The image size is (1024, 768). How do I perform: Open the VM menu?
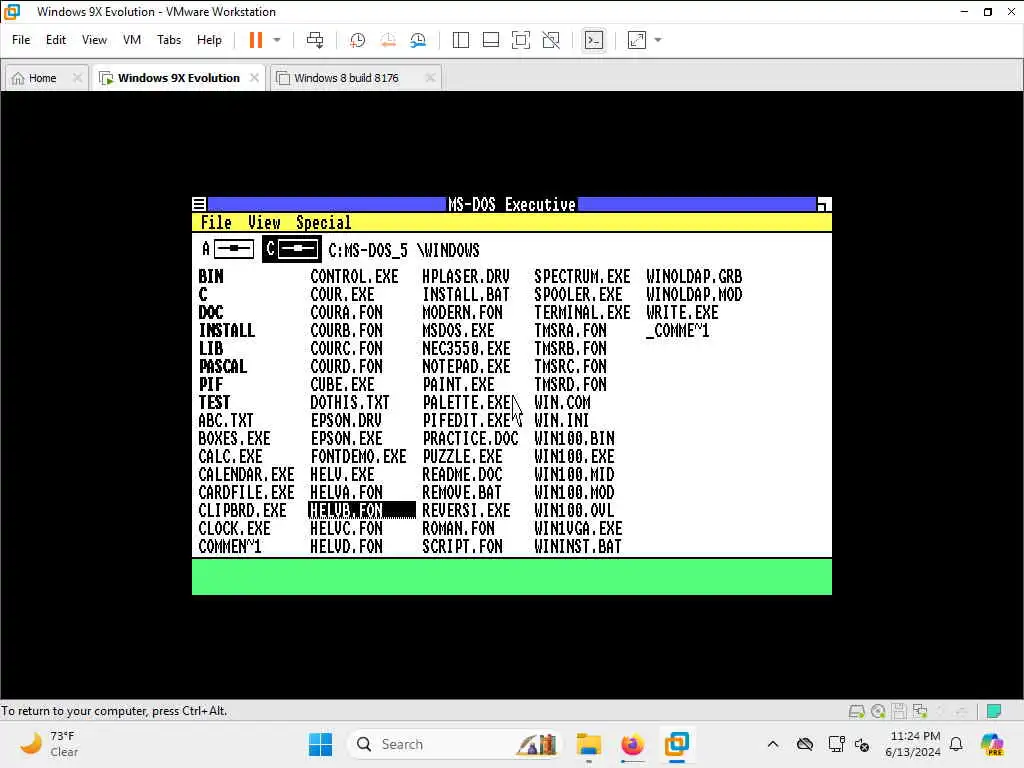[132, 40]
